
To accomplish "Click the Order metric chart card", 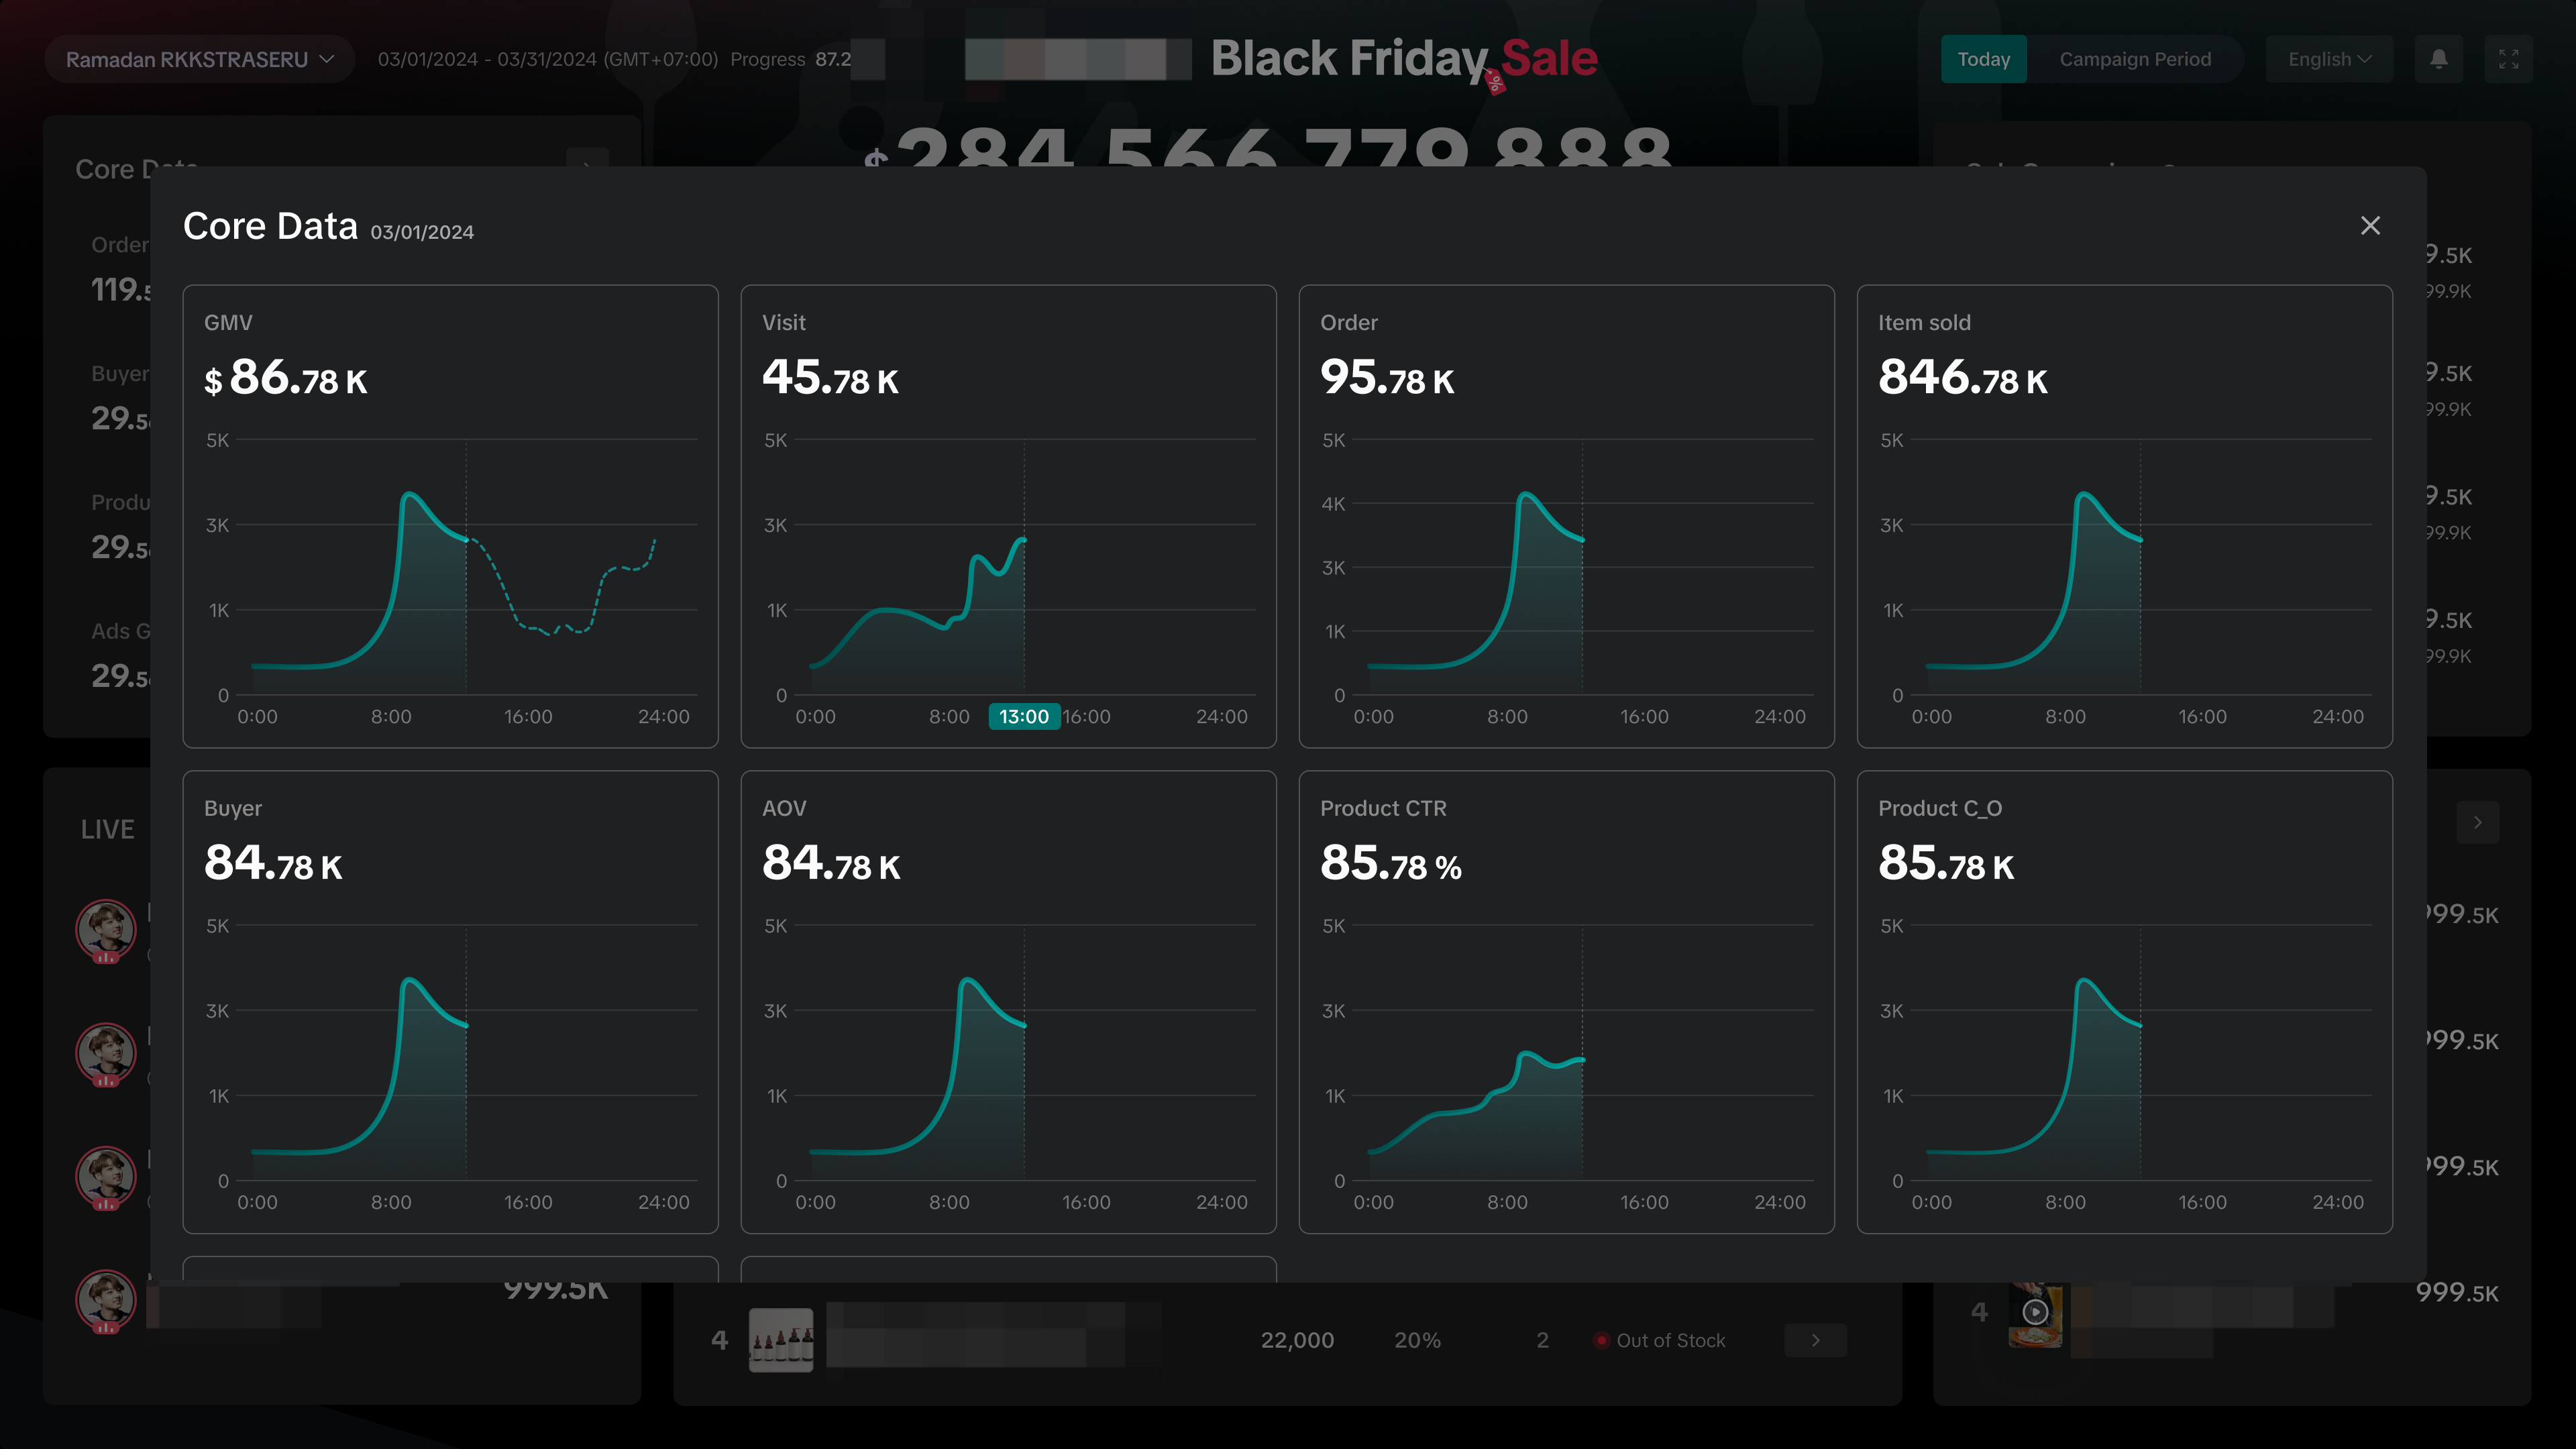I will 1566,516.
